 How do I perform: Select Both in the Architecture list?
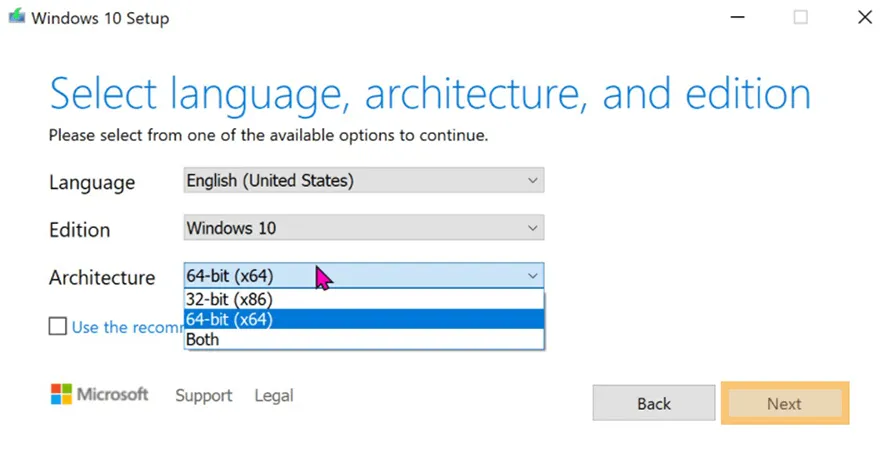click(x=364, y=339)
